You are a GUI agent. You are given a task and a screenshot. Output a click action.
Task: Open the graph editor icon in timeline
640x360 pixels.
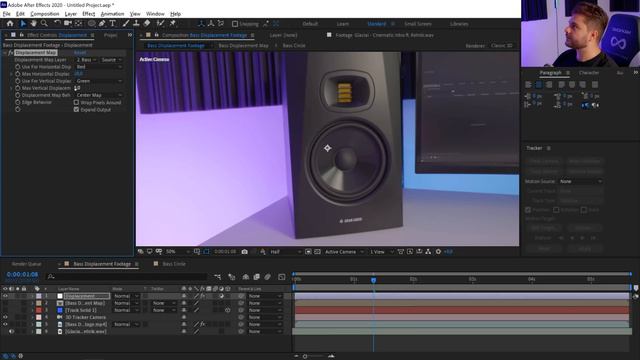coord(282,277)
